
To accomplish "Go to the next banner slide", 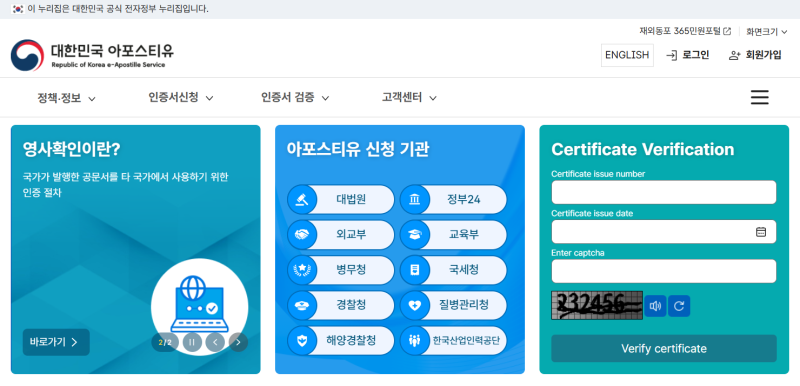I will (238, 342).
